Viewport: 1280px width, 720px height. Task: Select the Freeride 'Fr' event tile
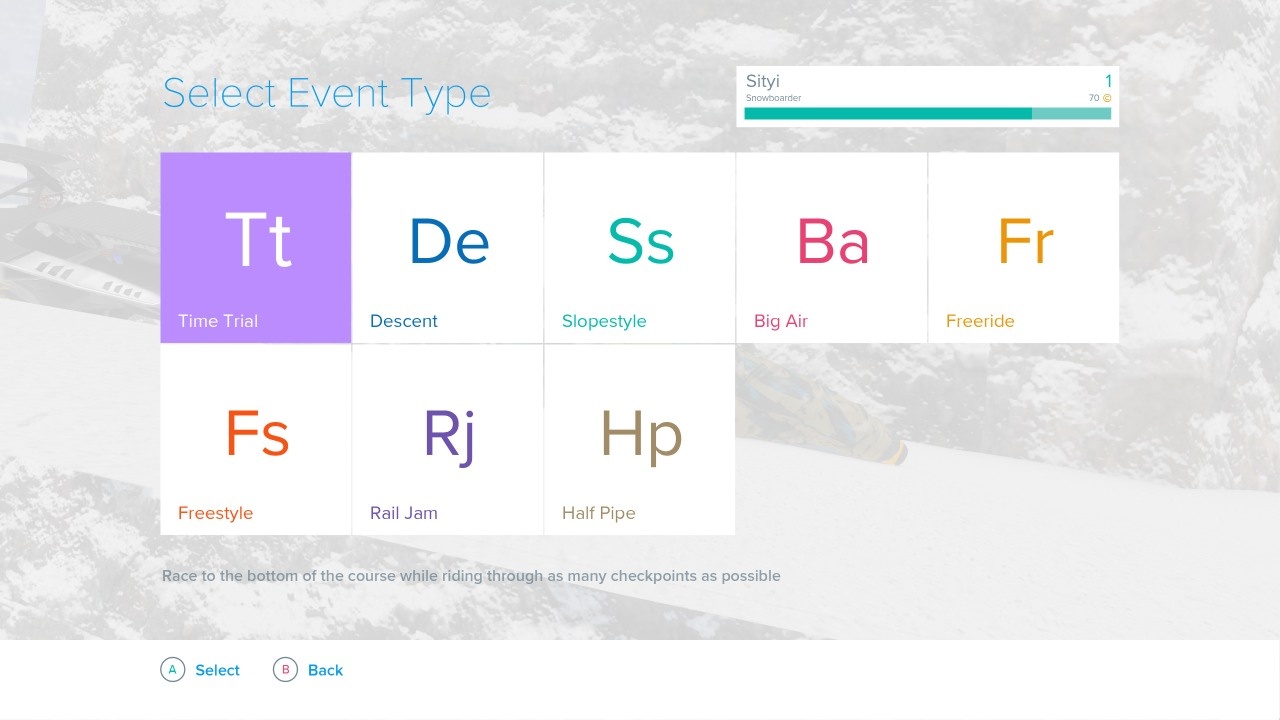[x=1024, y=247]
